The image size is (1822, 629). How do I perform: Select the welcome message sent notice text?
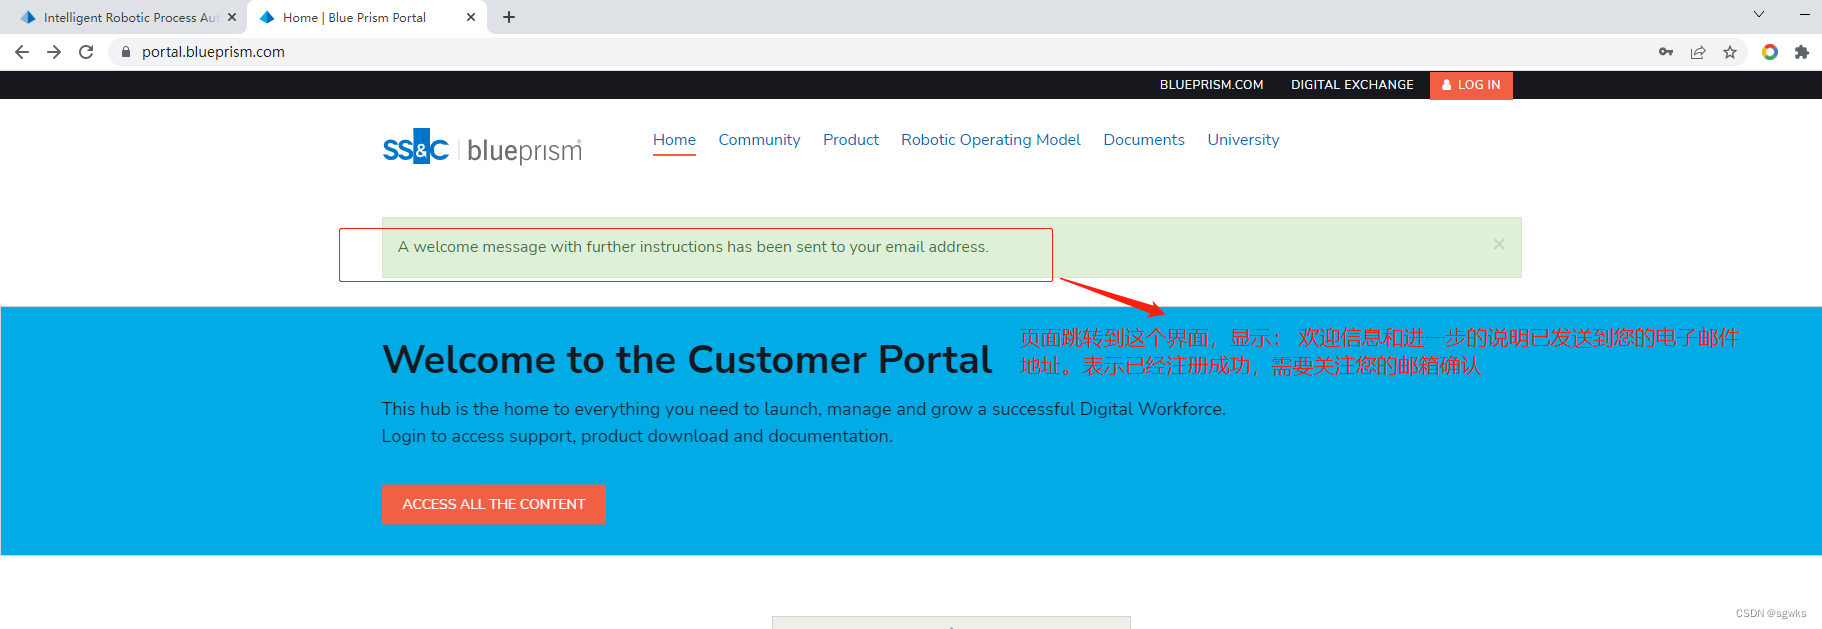pyautogui.click(x=693, y=247)
